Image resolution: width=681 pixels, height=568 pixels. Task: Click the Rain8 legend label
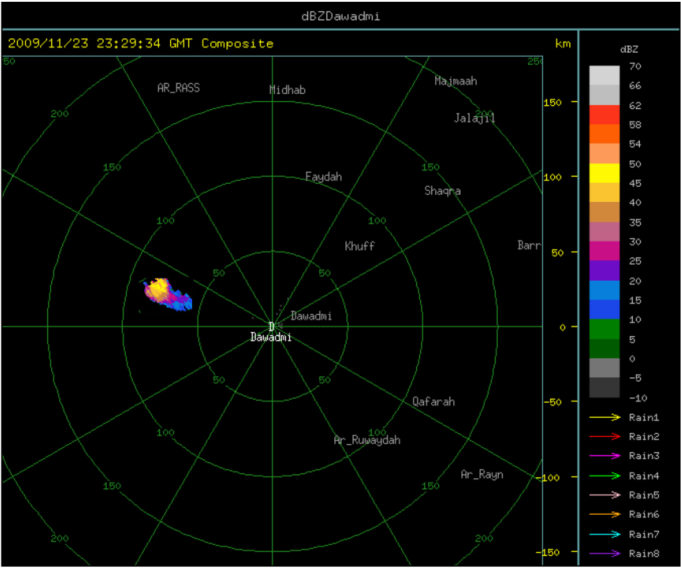tap(644, 554)
